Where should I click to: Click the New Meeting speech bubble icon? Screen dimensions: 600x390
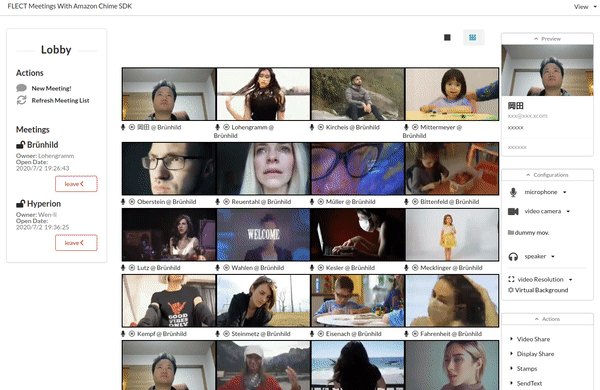tap(21, 88)
